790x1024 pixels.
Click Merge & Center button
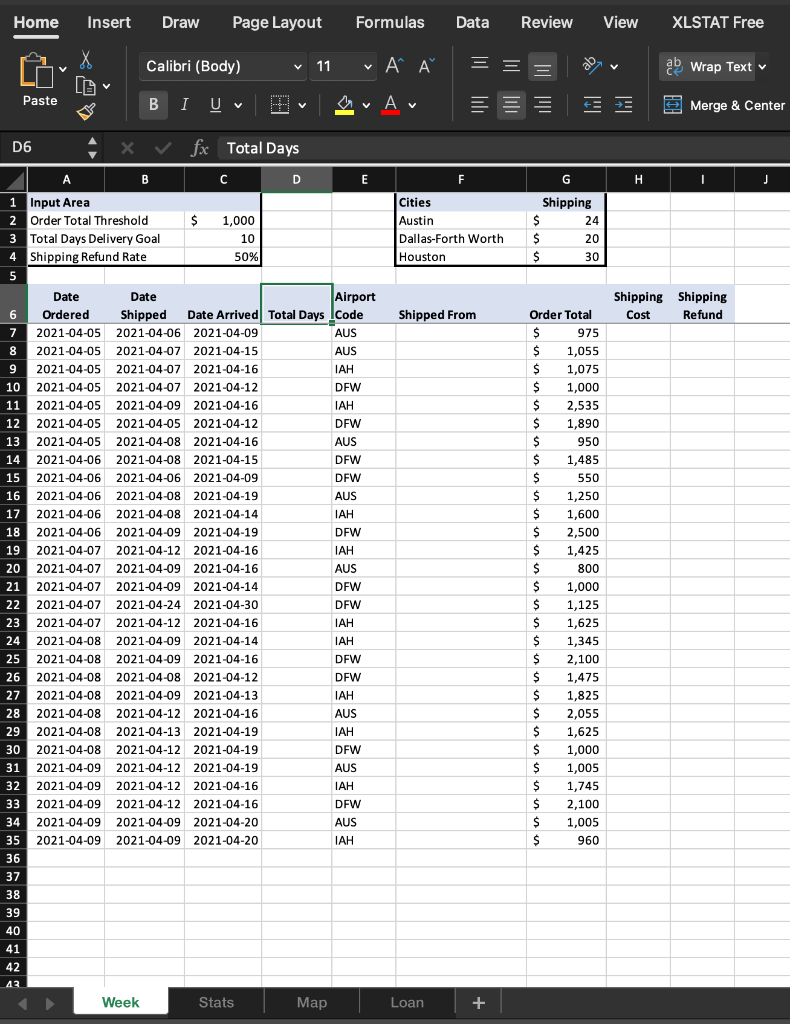tap(725, 105)
